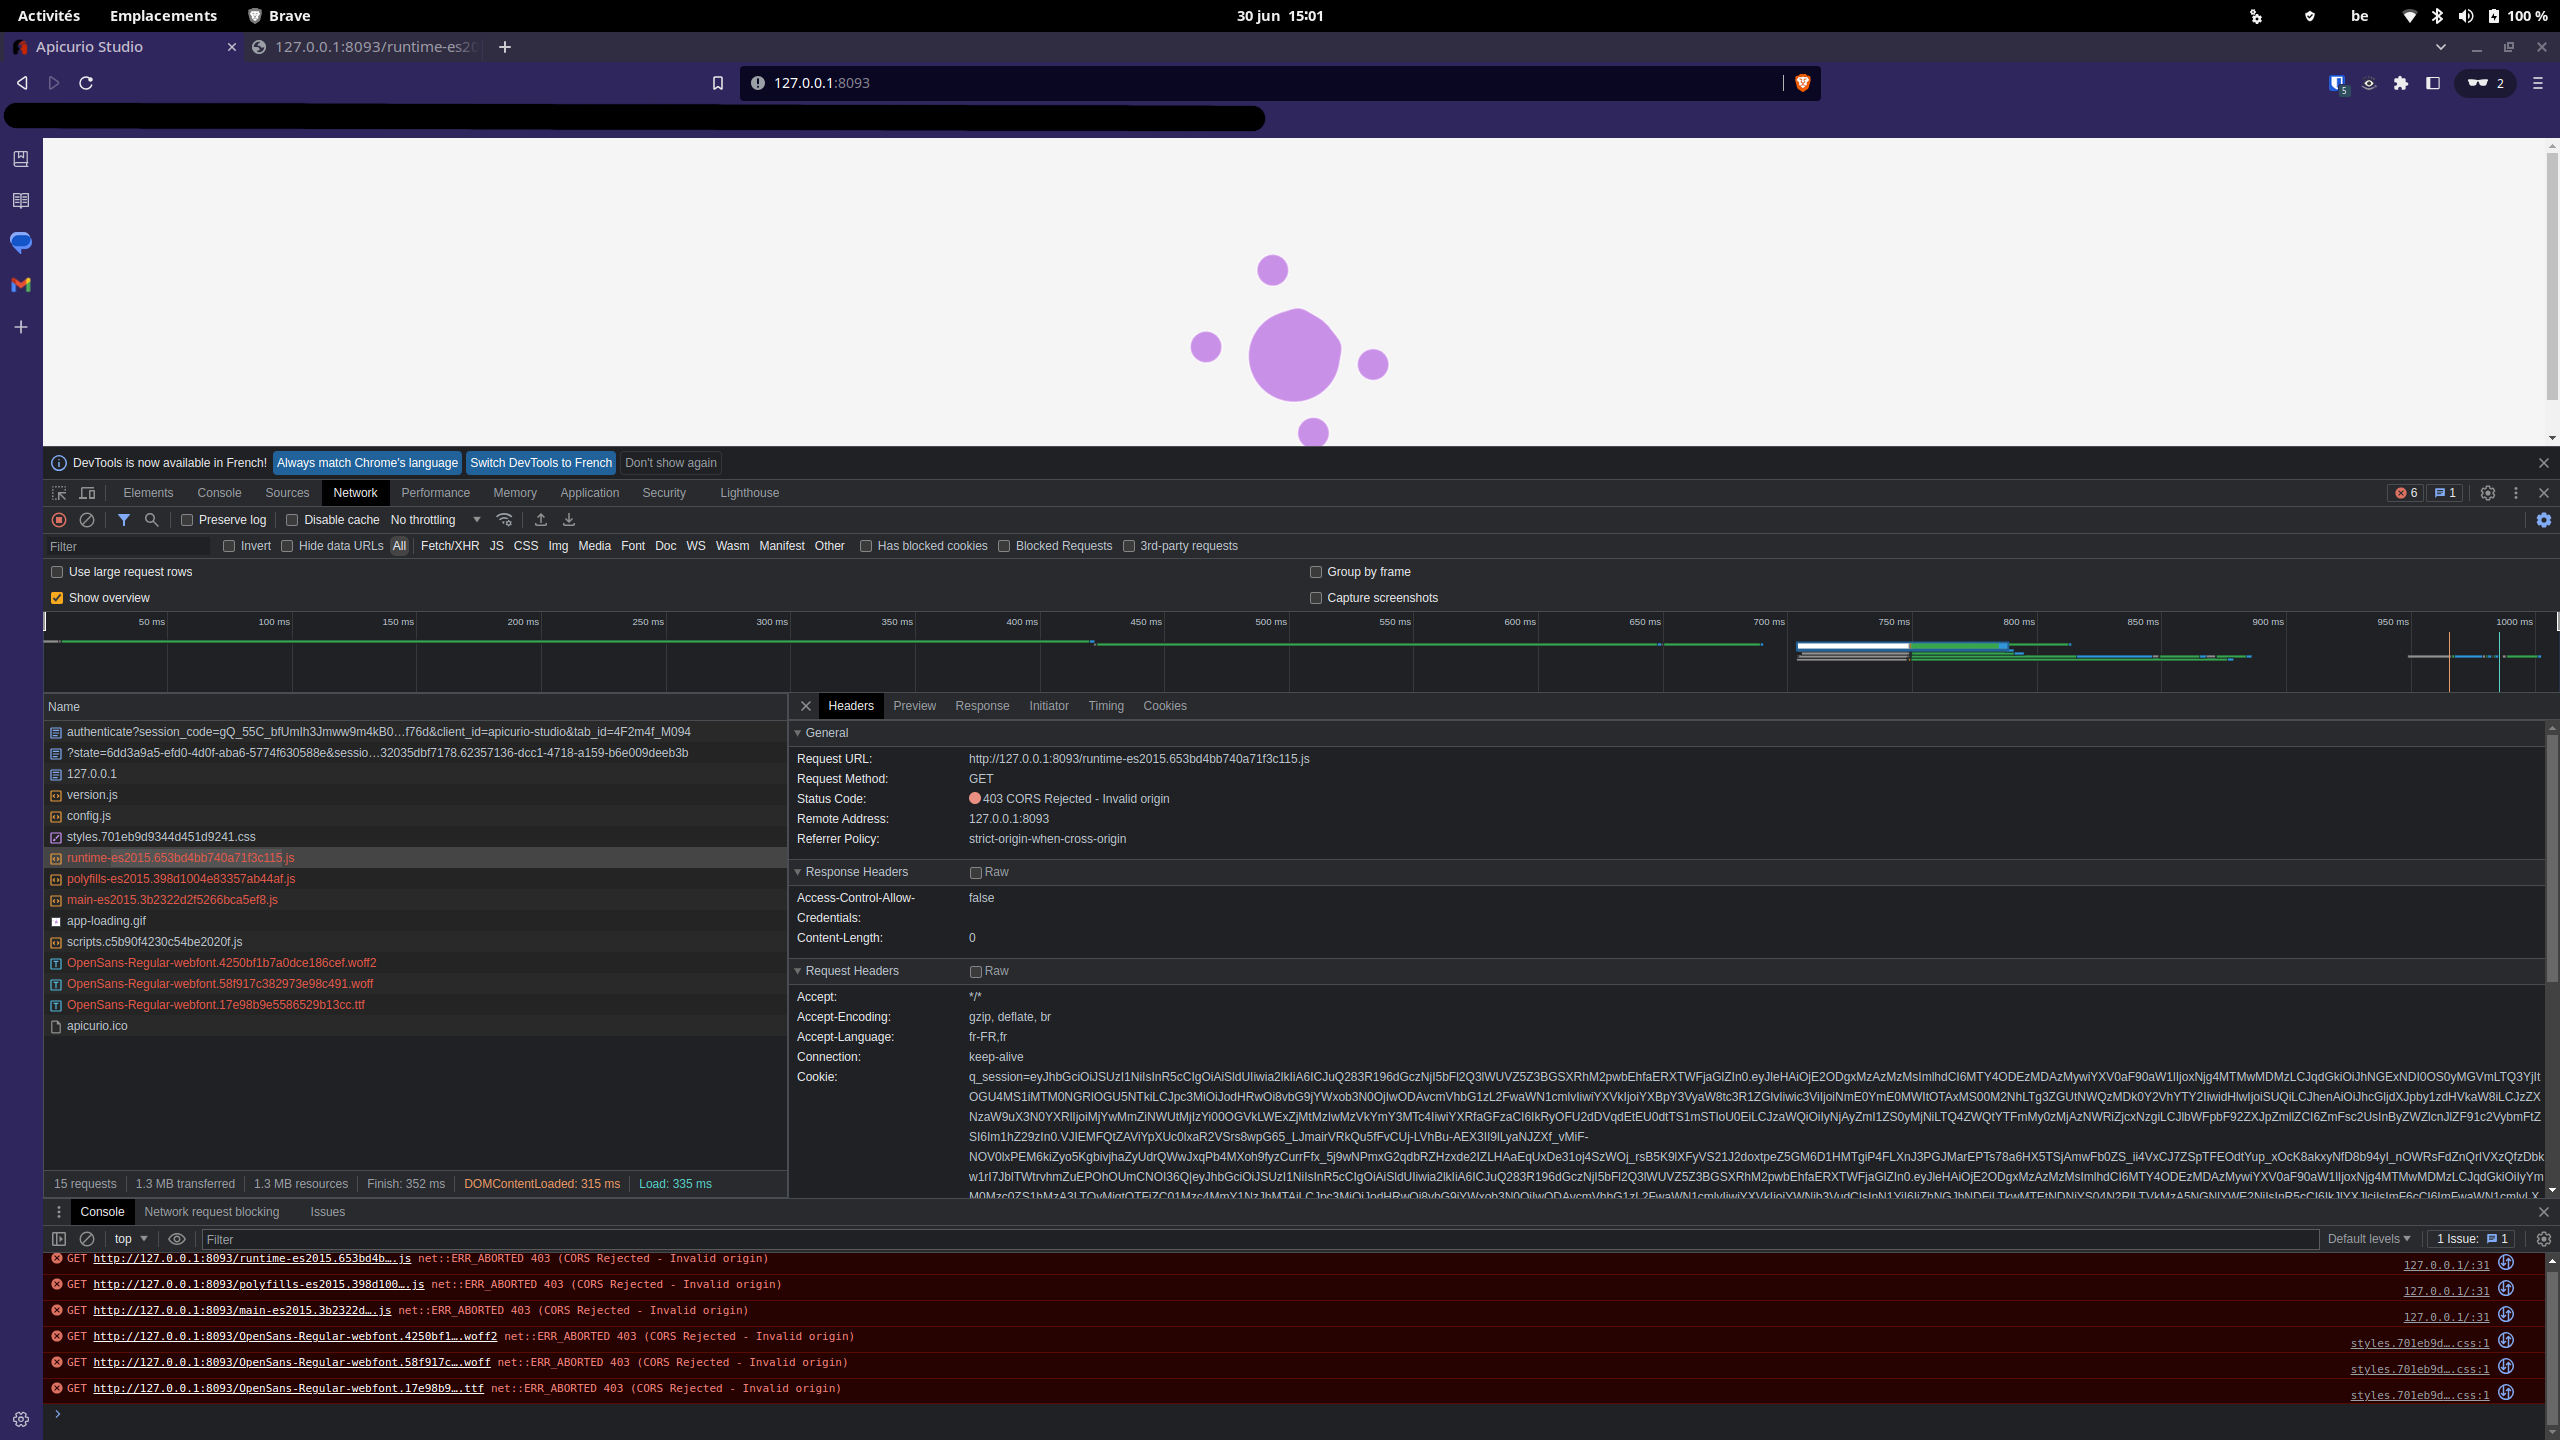Open DevTools settings gear

click(x=2488, y=493)
